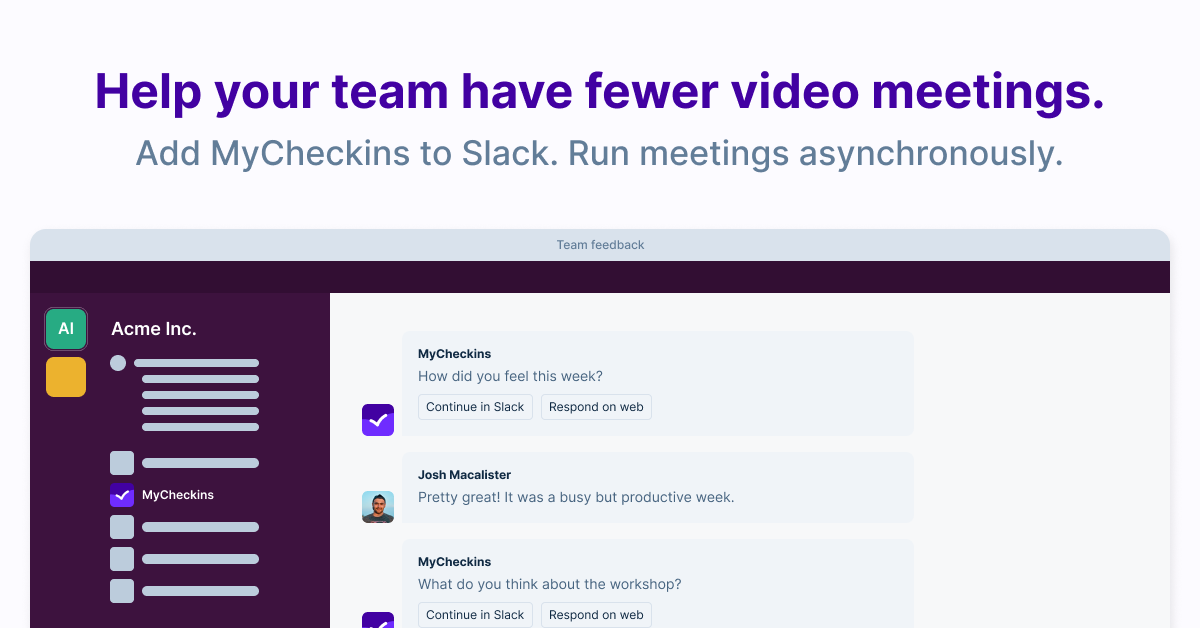This screenshot has width=1200, height=628.
Task: Click the 'Add MyCheckins to Slack' subheading
Action: (x=600, y=153)
